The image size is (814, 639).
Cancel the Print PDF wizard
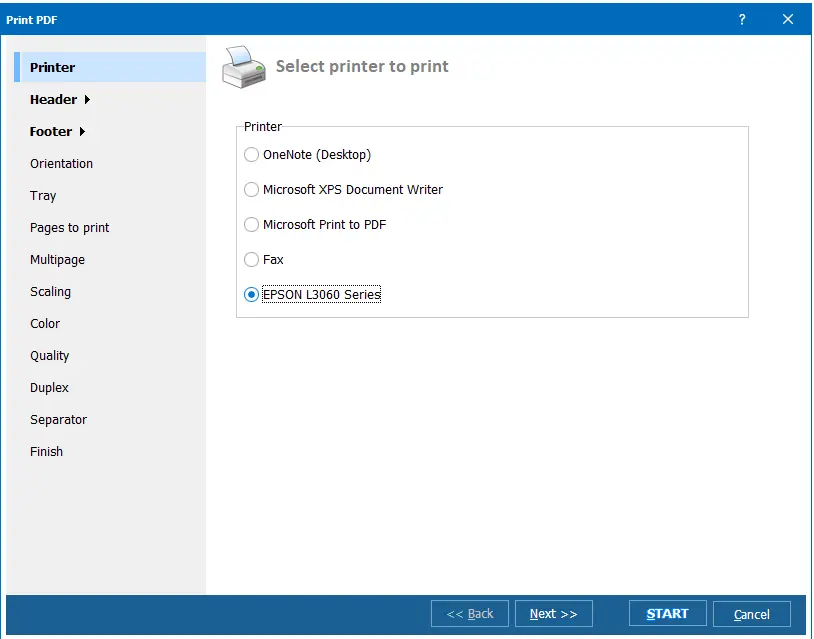751,613
